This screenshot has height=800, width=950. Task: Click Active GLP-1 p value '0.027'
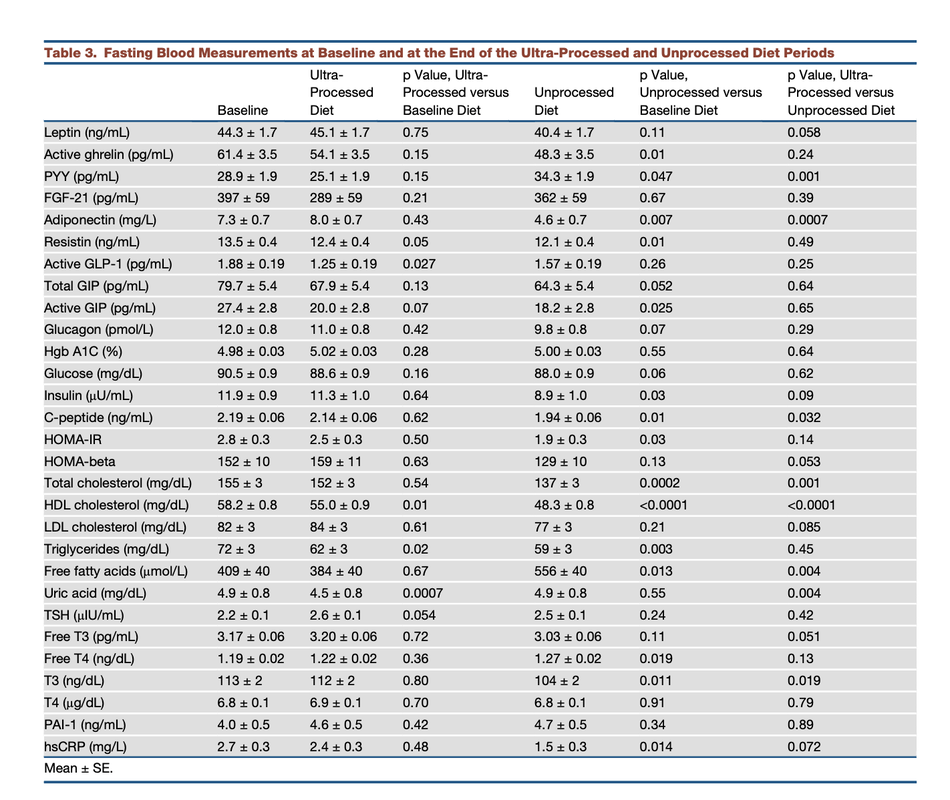pyautogui.click(x=419, y=264)
